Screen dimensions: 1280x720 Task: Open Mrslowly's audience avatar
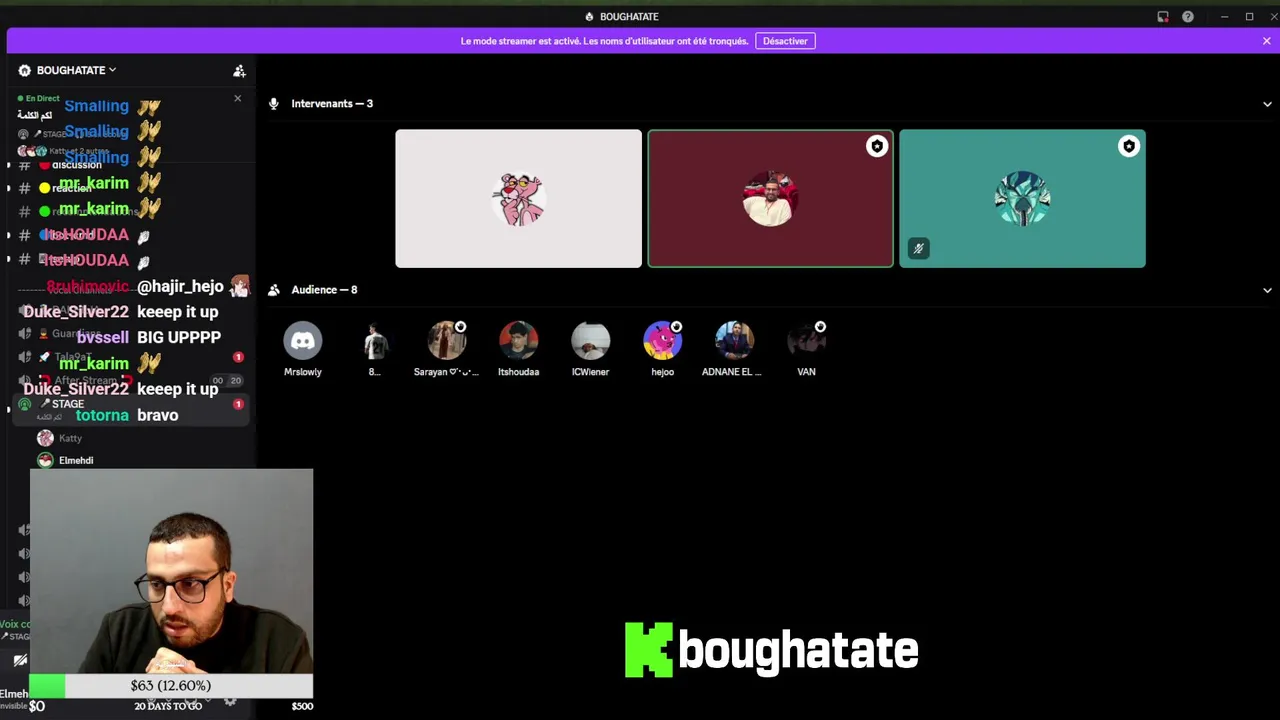click(303, 341)
